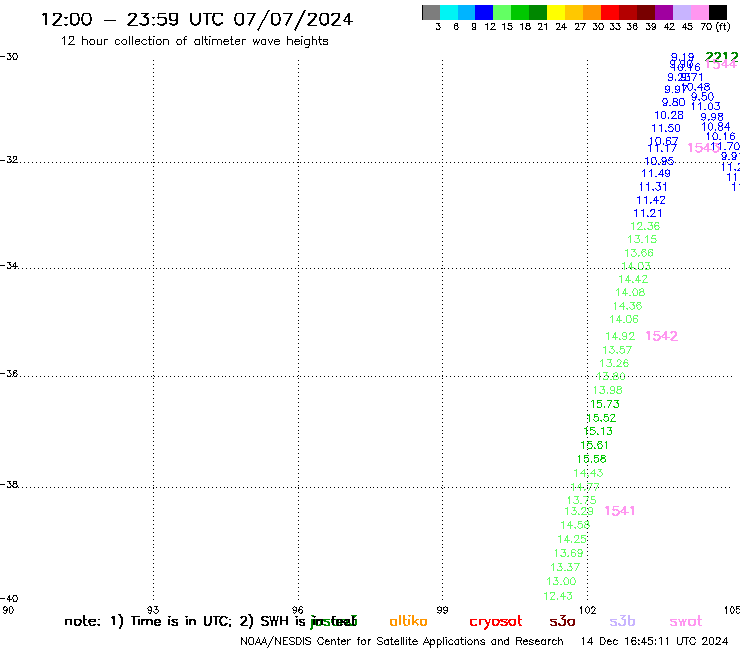The image size is (740, 650).
Task: Click blue wave height value 11.03
Action: pos(706,106)
